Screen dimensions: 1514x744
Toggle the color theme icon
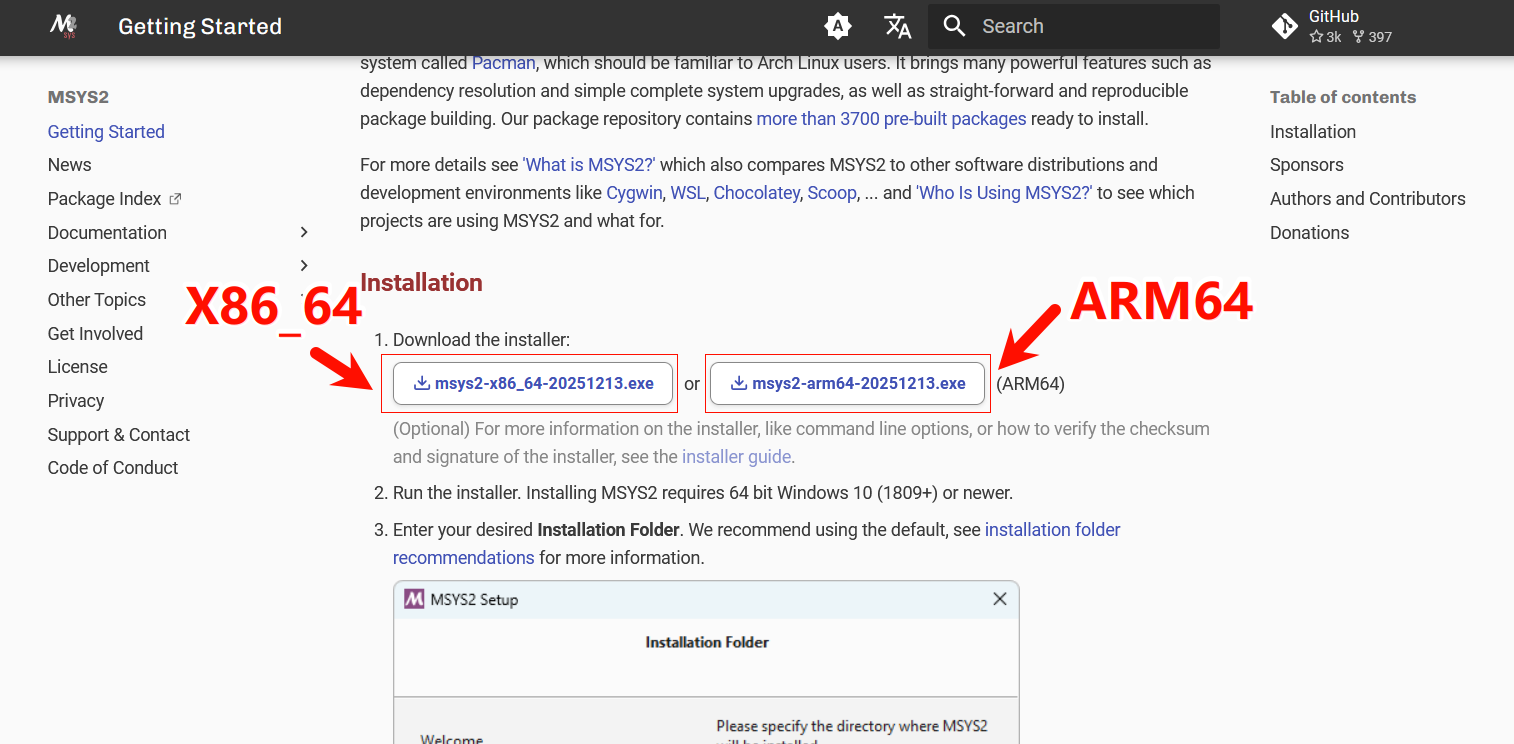(x=838, y=26)
